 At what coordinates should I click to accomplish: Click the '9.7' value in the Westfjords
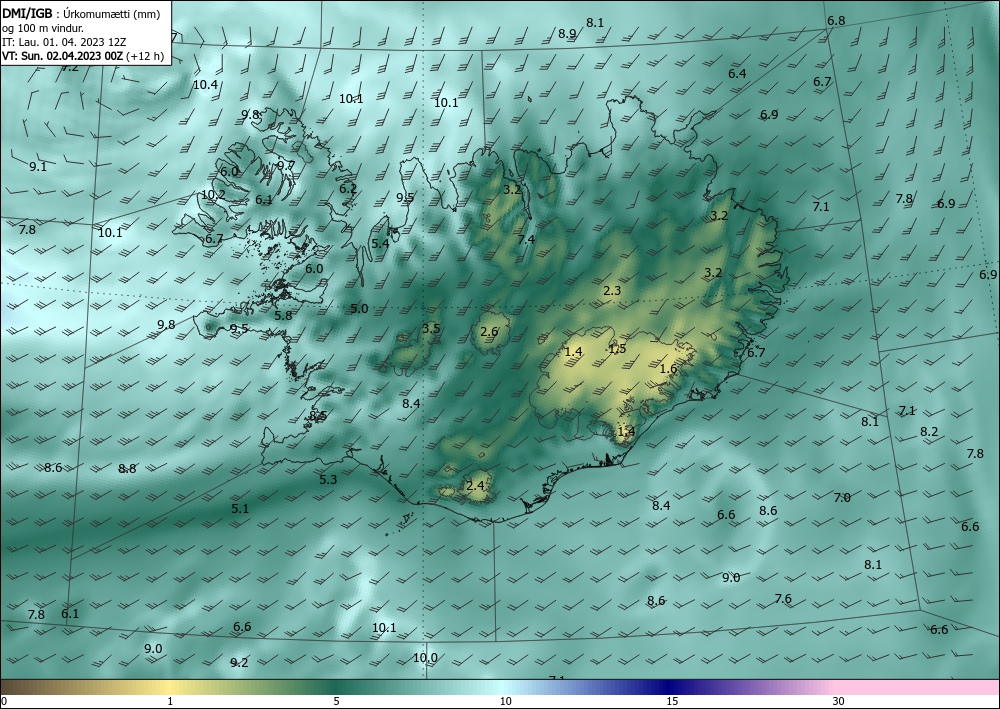286,166
